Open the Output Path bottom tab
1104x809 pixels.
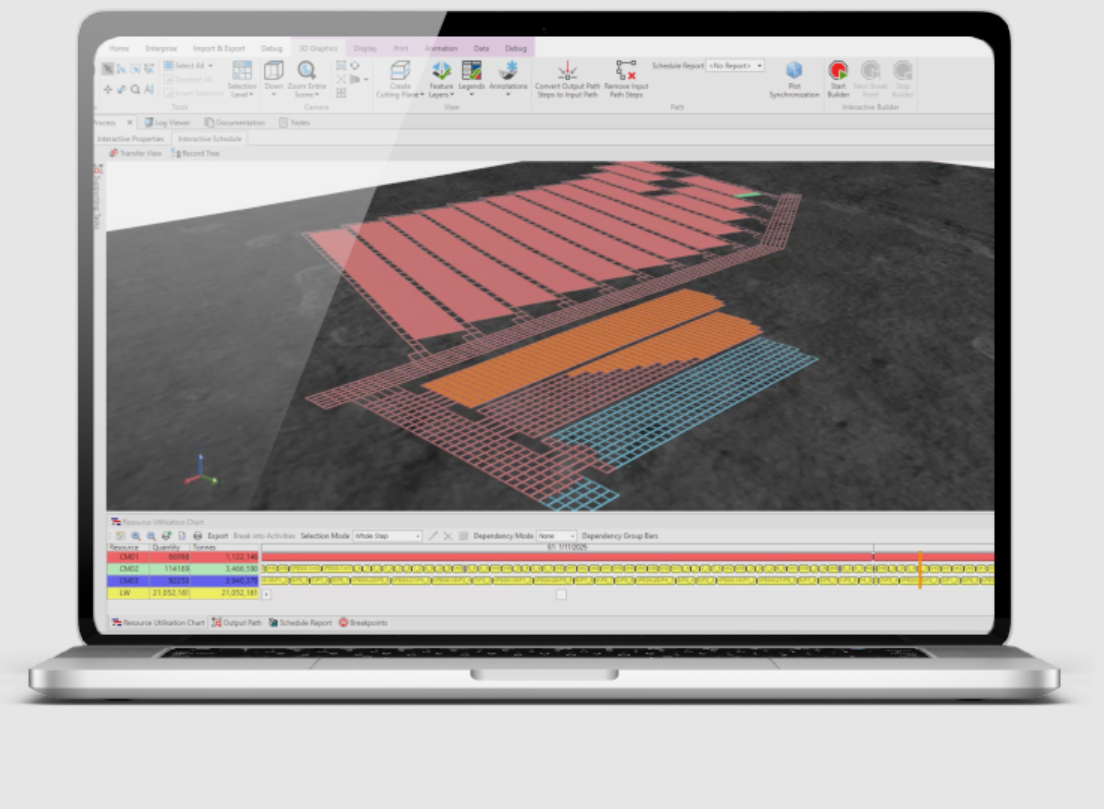point(237,622)
